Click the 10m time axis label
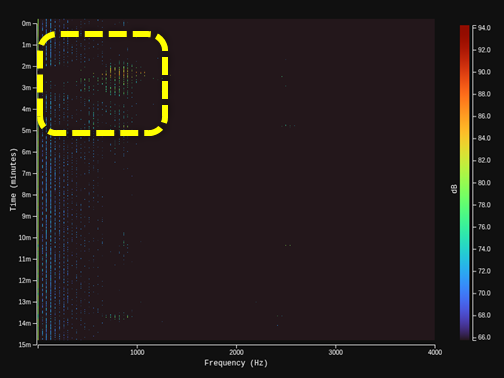This screenshot has width=504, height=378. click(25, 238)
